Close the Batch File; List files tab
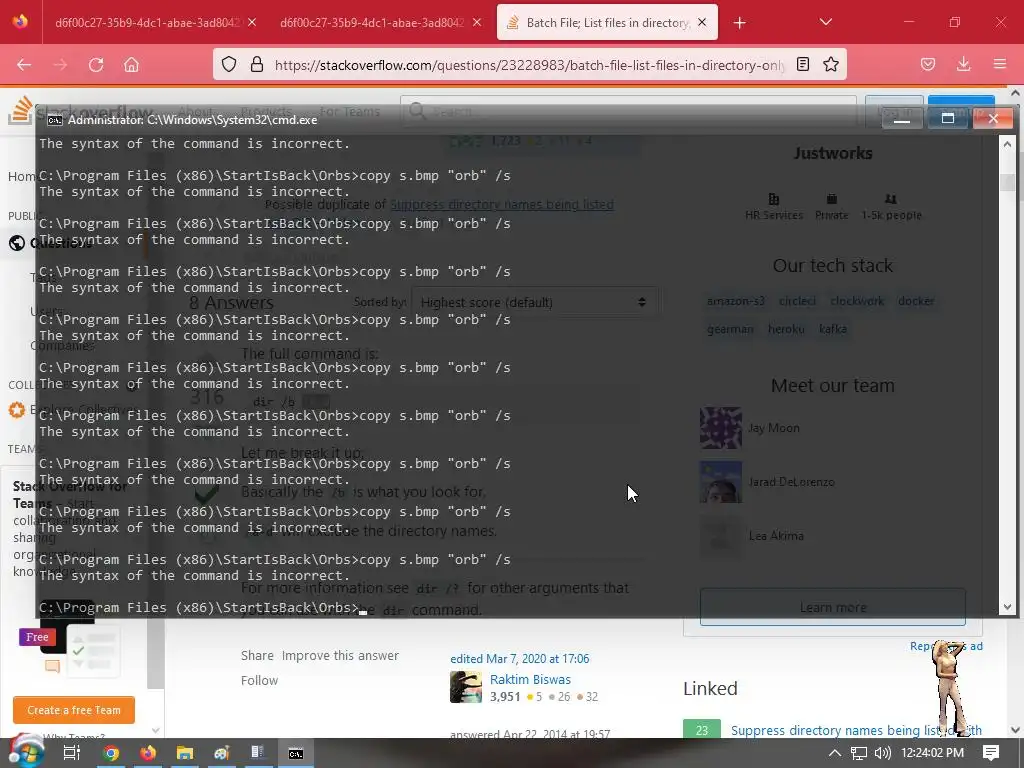 pos(702,22)
